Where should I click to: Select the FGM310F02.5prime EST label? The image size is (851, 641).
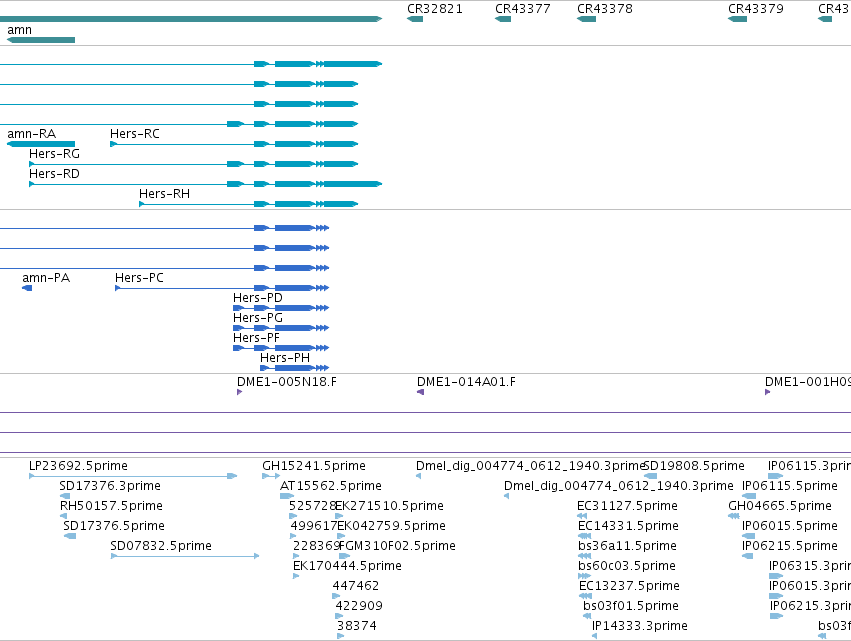click(397, 546)
